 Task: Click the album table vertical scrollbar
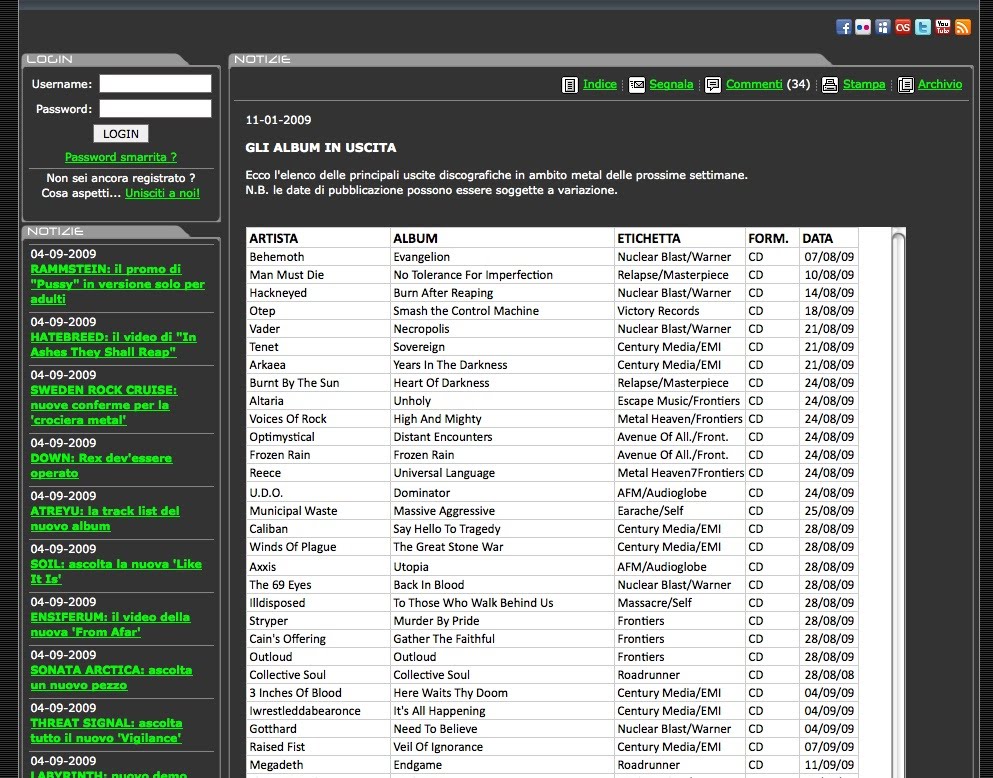pyautogui.click(x=898, y=503)
